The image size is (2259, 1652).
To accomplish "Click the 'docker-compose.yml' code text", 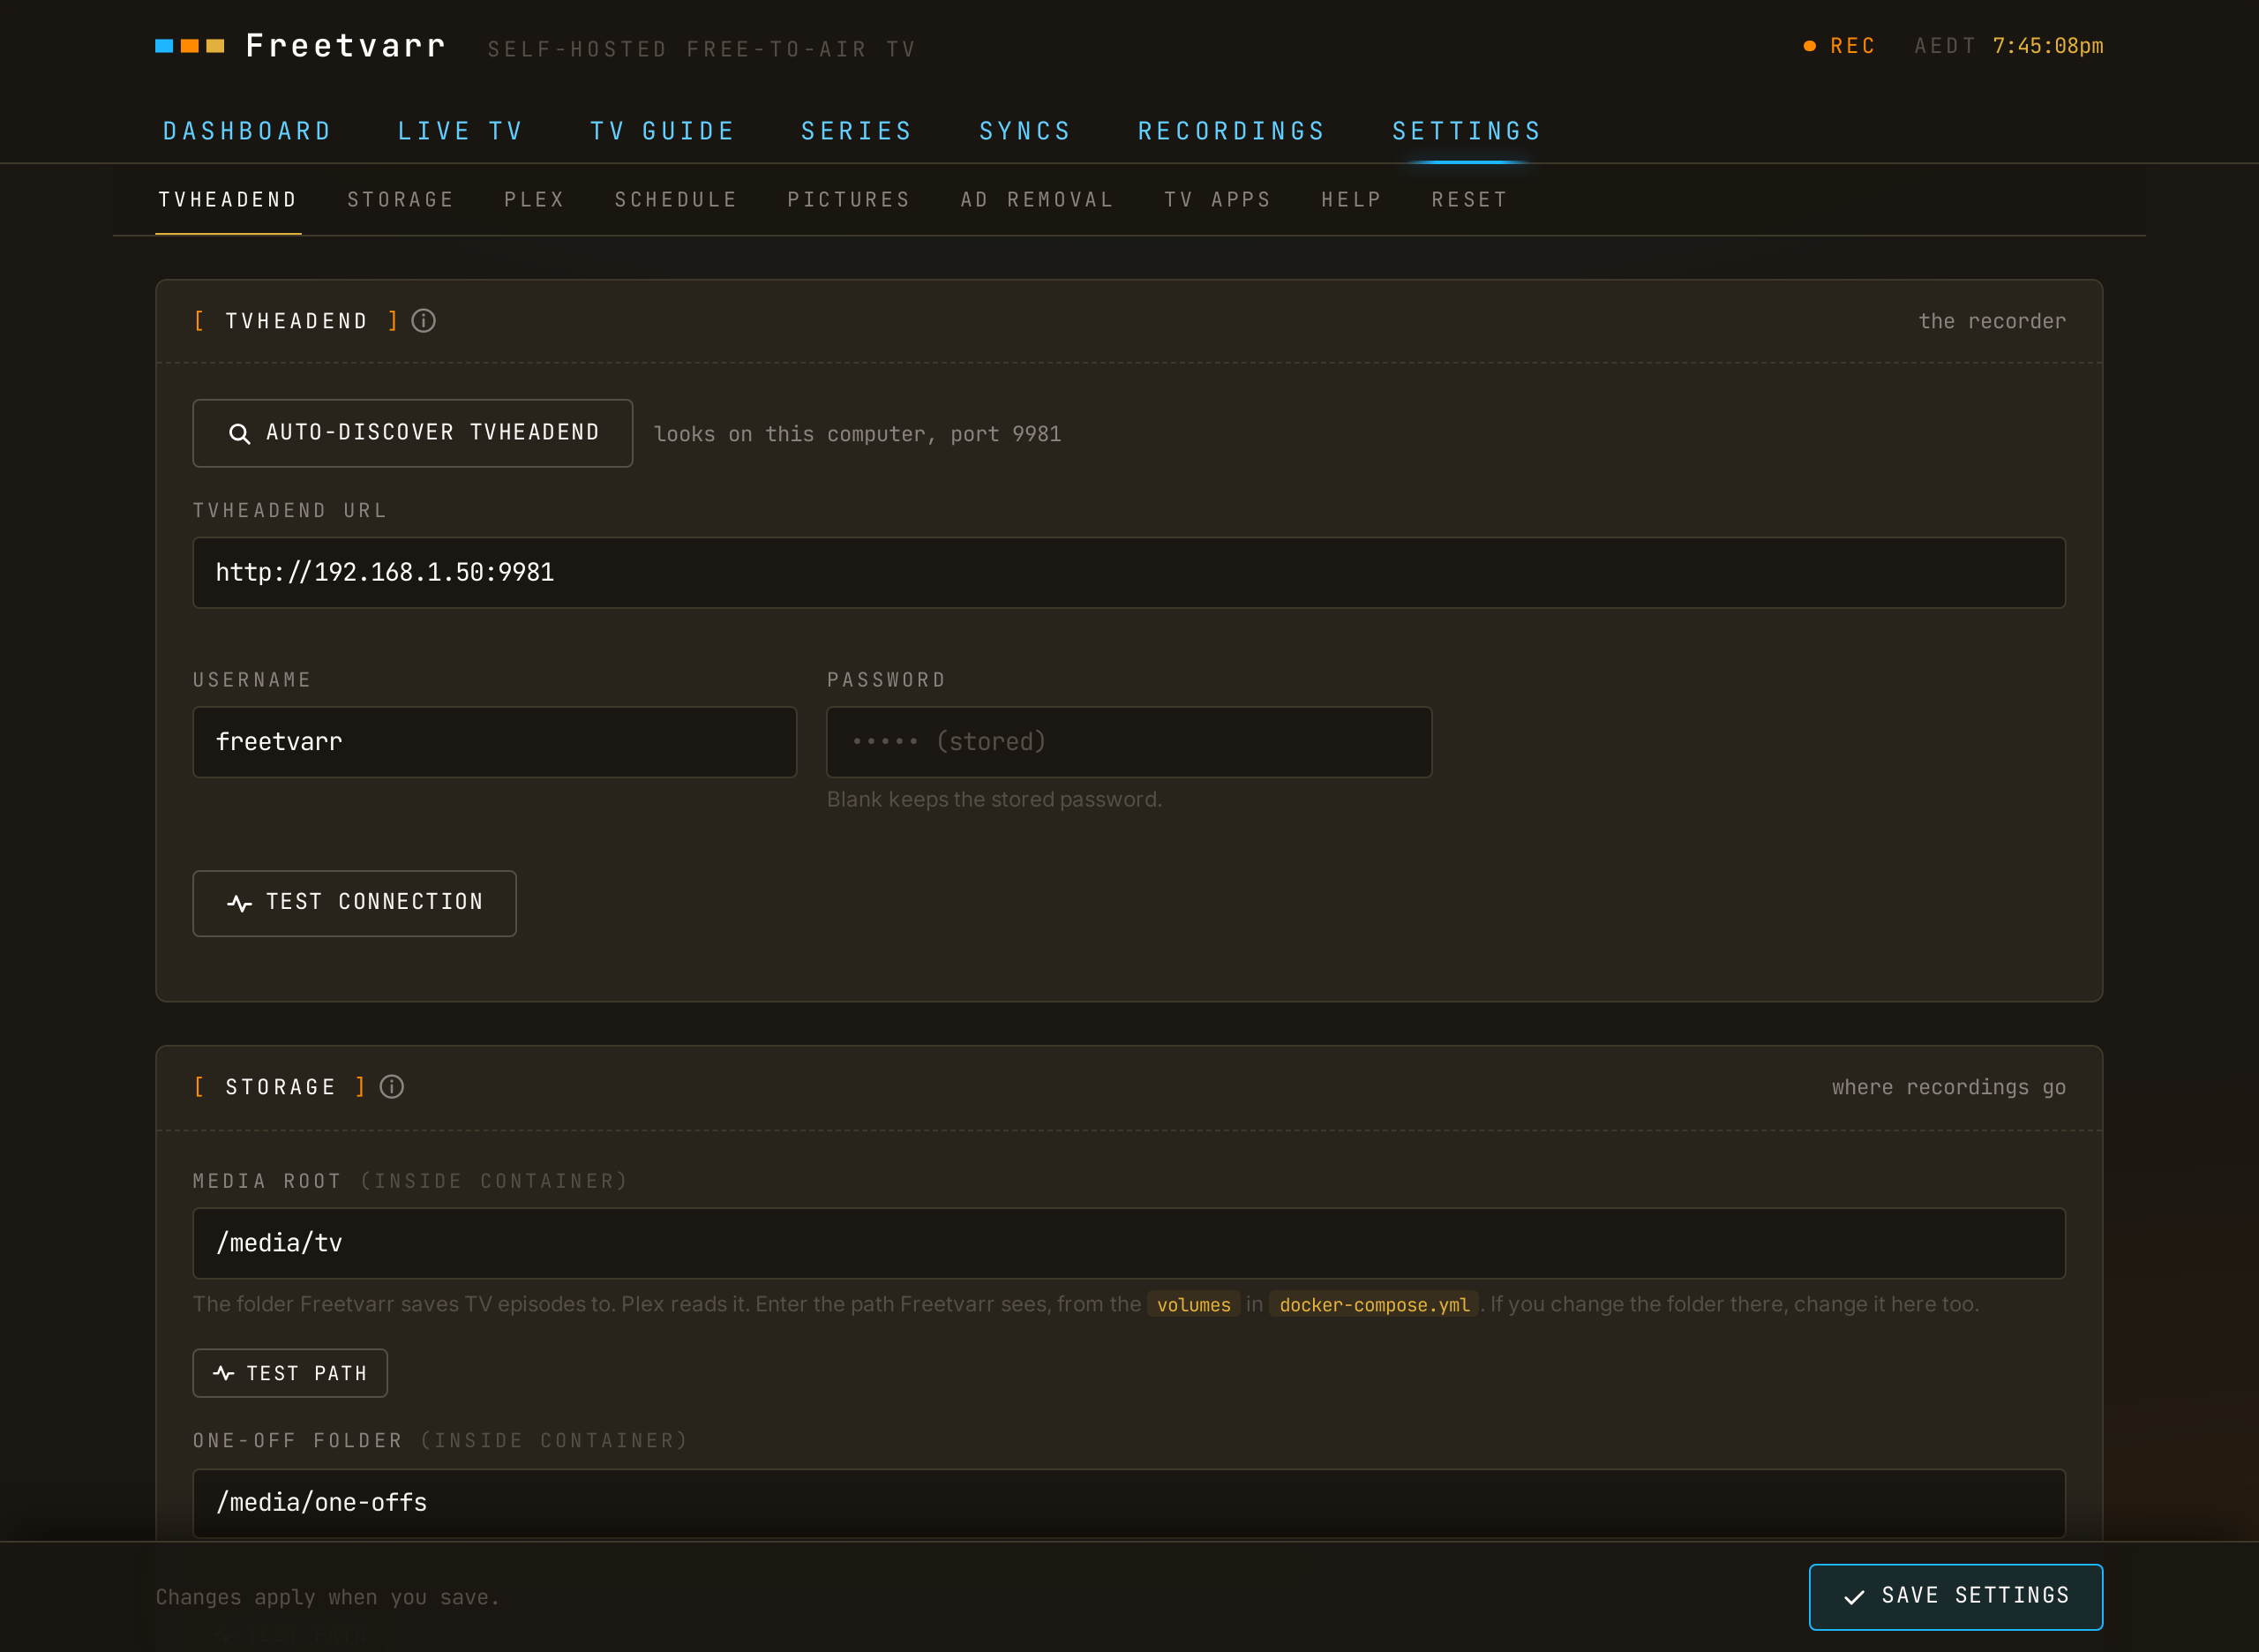I will (x=1374, y=1305).
